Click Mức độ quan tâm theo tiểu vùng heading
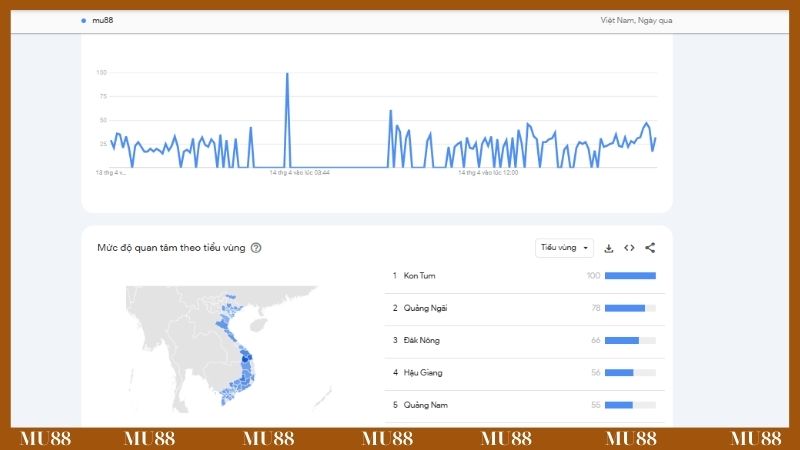 (171, 248)
